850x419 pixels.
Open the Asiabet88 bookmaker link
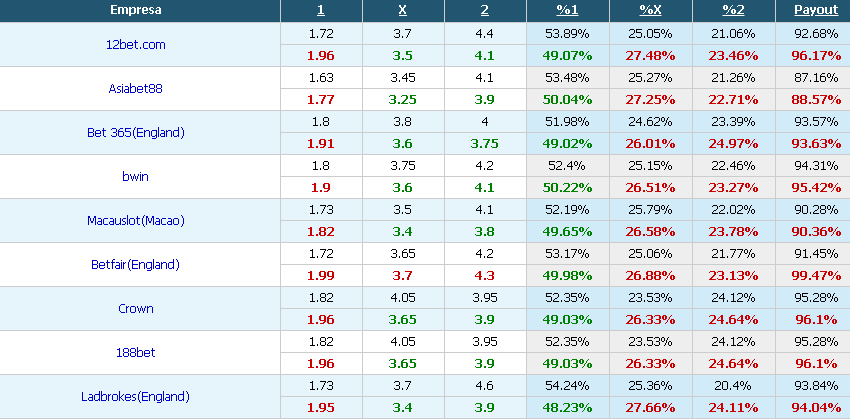click(x=135, y=88)
